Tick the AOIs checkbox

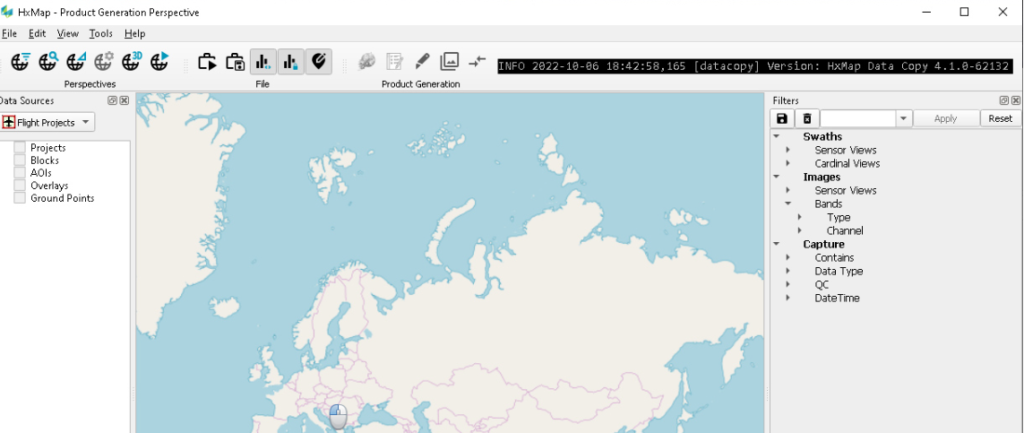(x=20, y=172)
